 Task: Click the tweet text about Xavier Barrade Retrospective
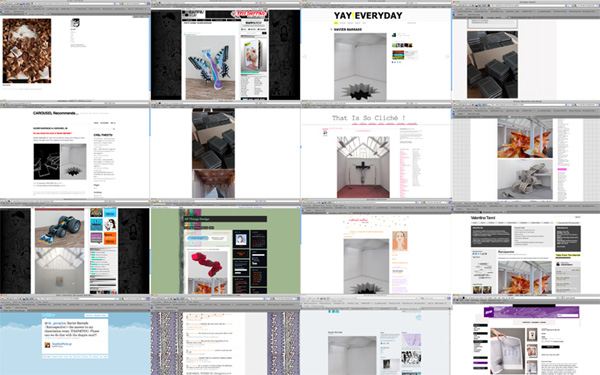coord(72,329)
